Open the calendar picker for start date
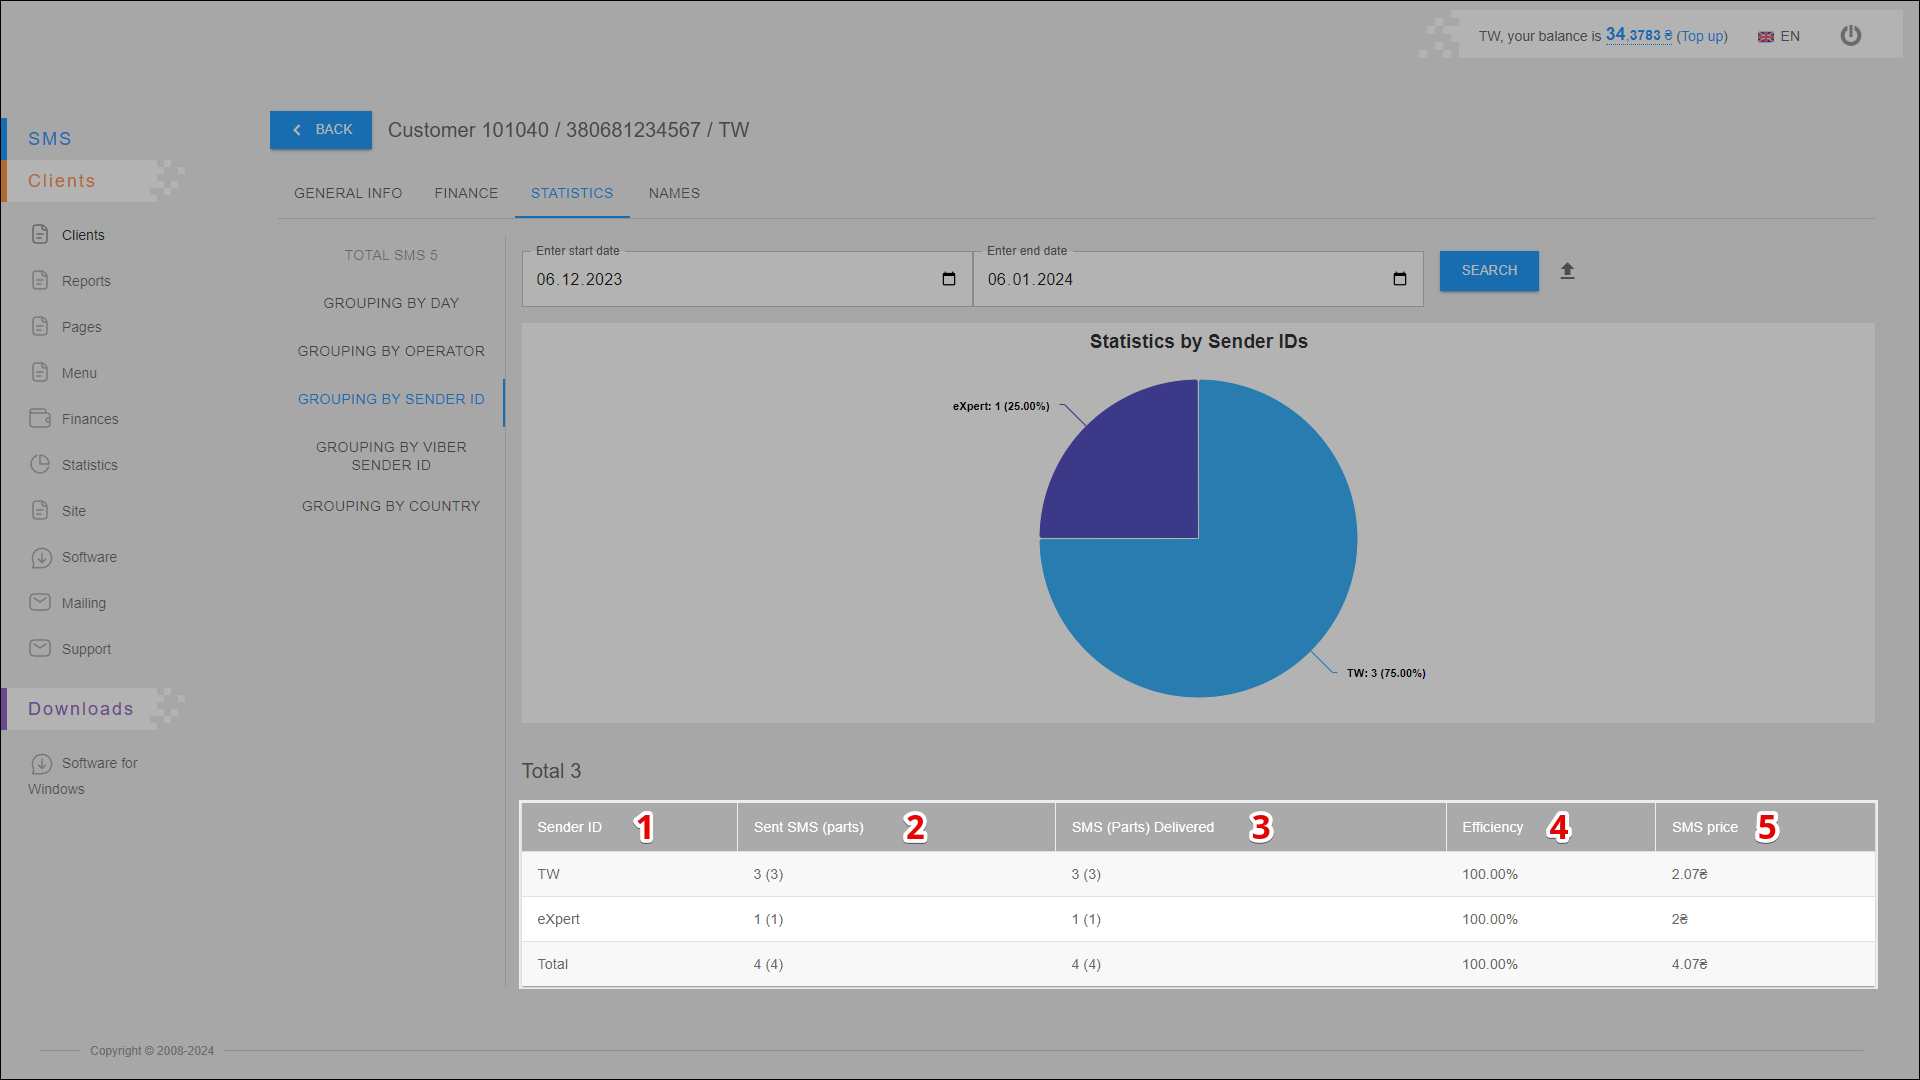Screen dimensions: 1920x1080 pos(948,279)
